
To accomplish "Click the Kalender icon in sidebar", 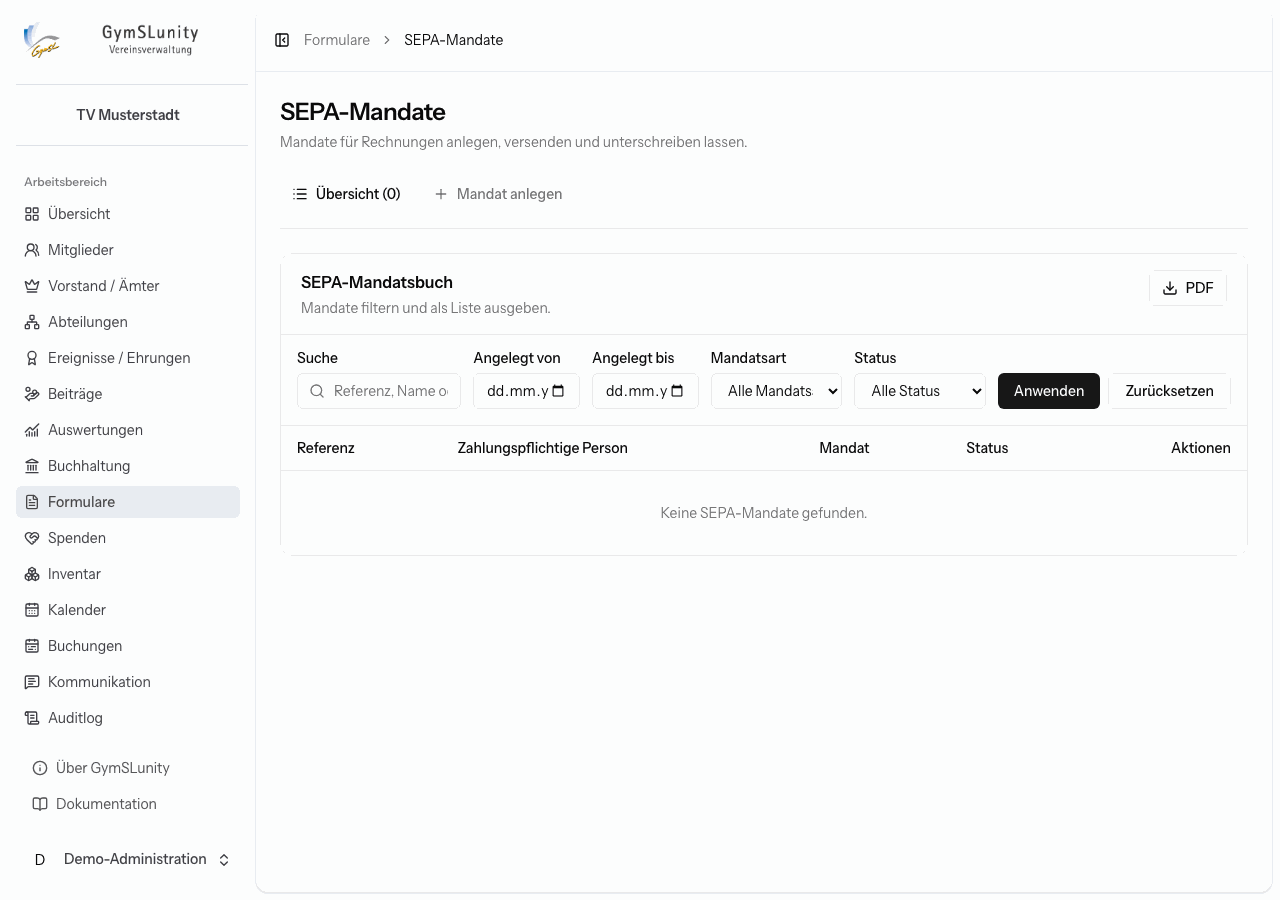I will click(x=32, y=610).
